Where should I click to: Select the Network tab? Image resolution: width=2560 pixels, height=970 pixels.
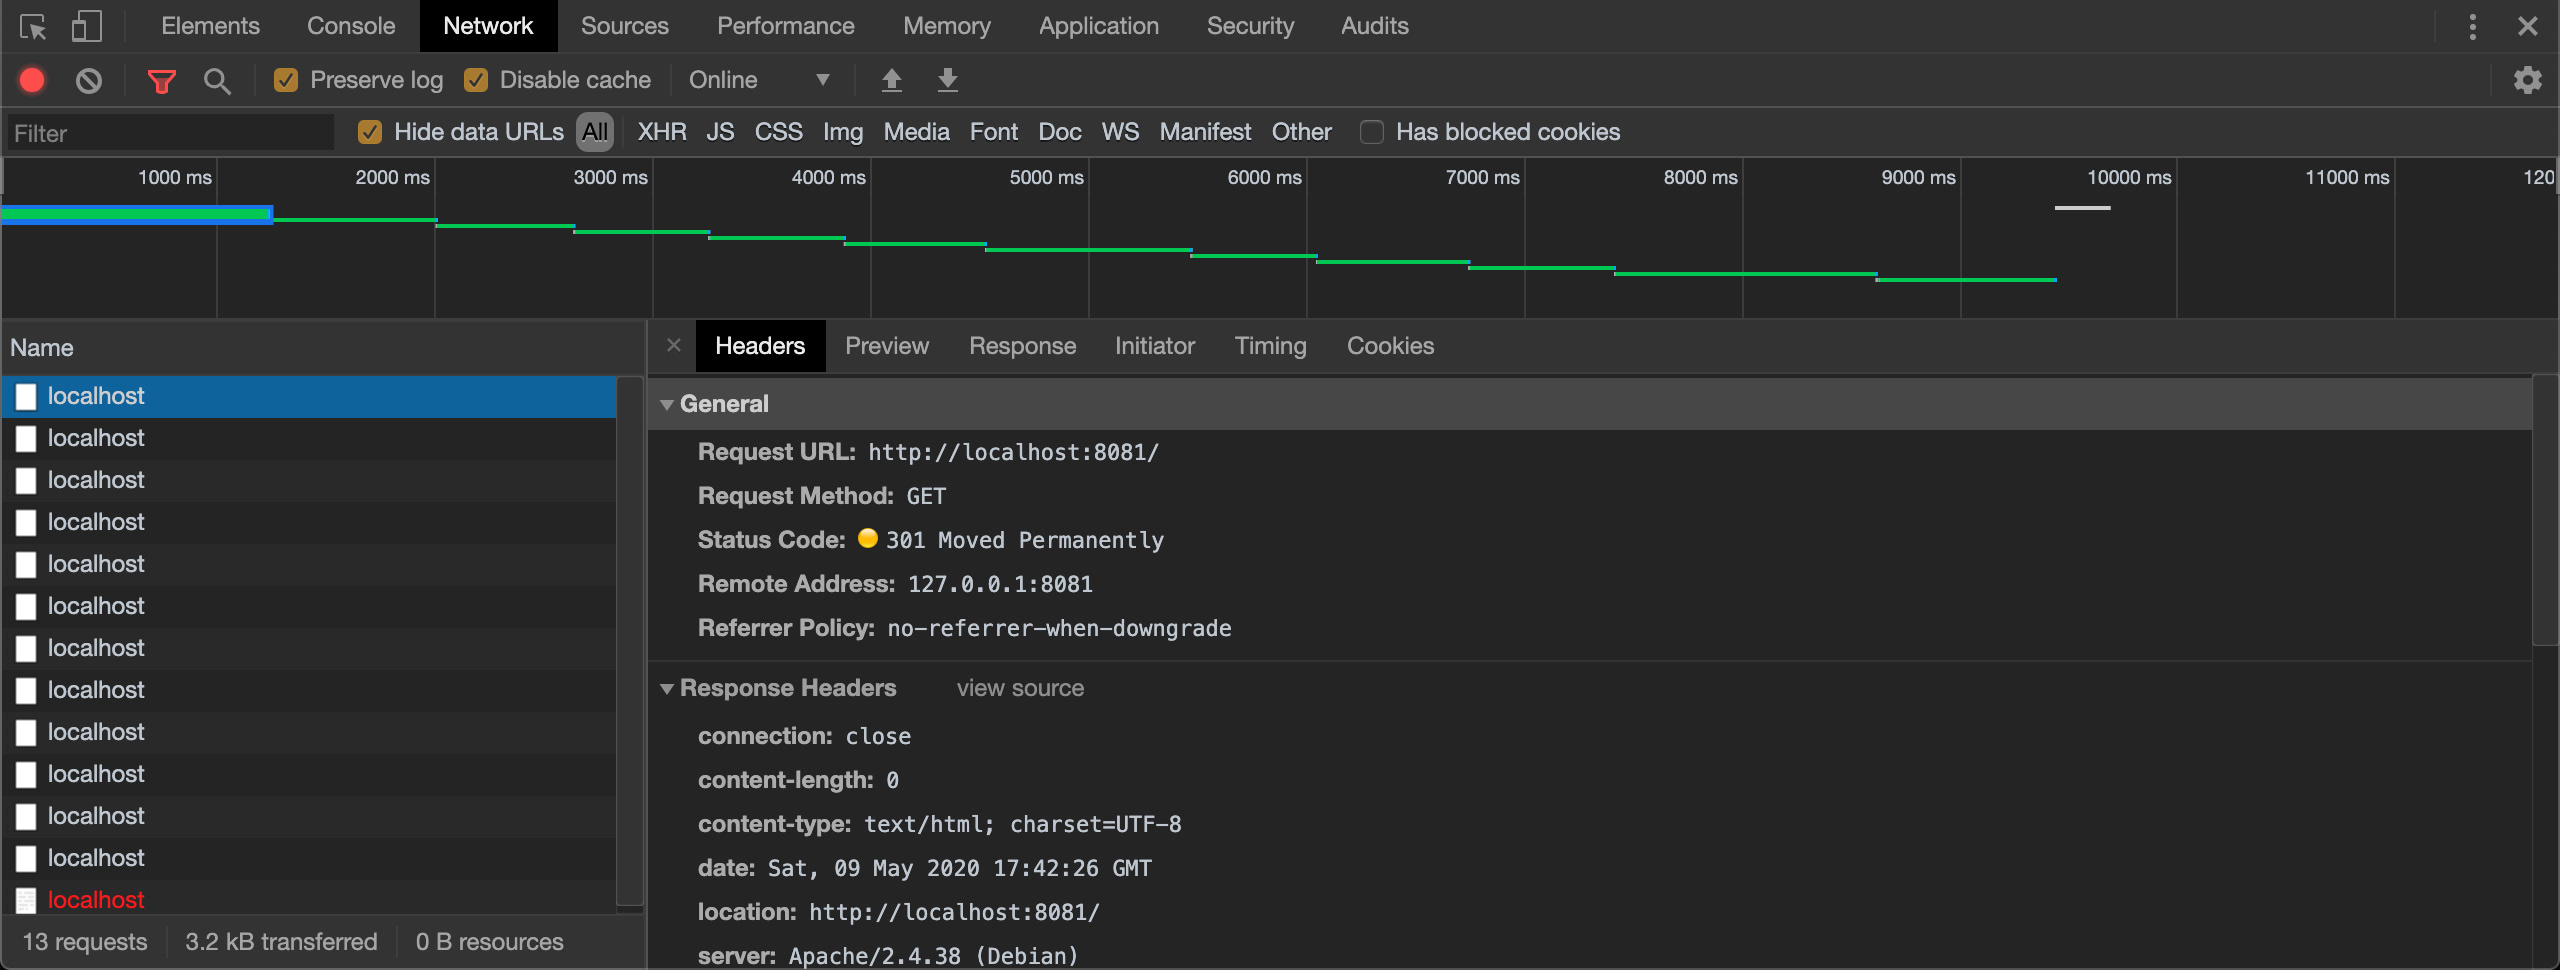pos(488,26)
